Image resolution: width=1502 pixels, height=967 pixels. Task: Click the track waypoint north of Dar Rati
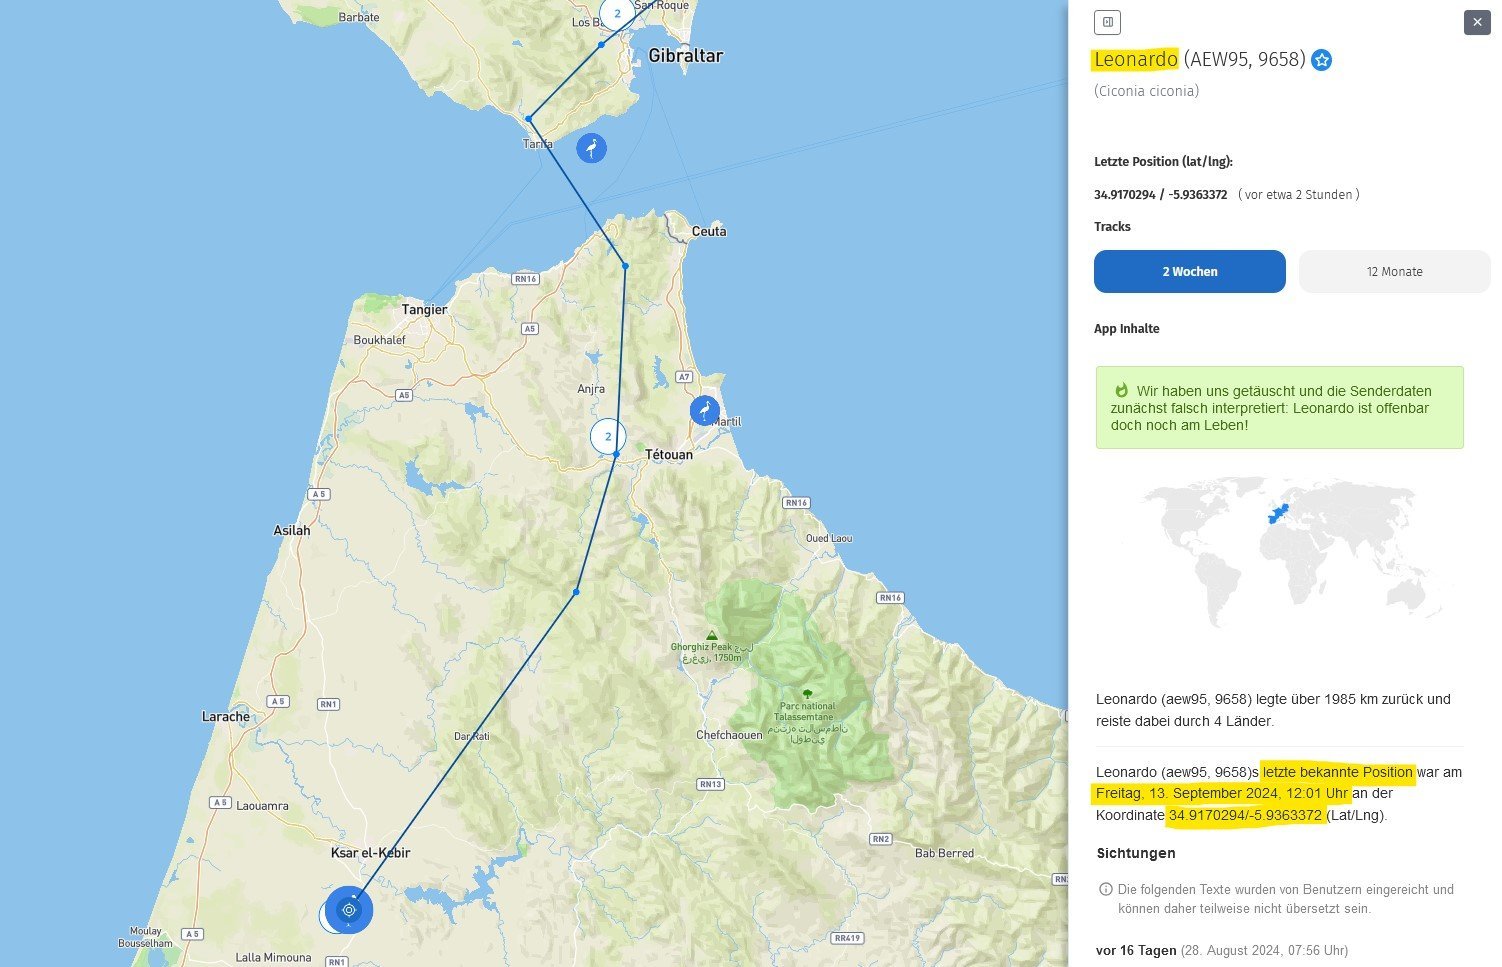pos(576,592)
